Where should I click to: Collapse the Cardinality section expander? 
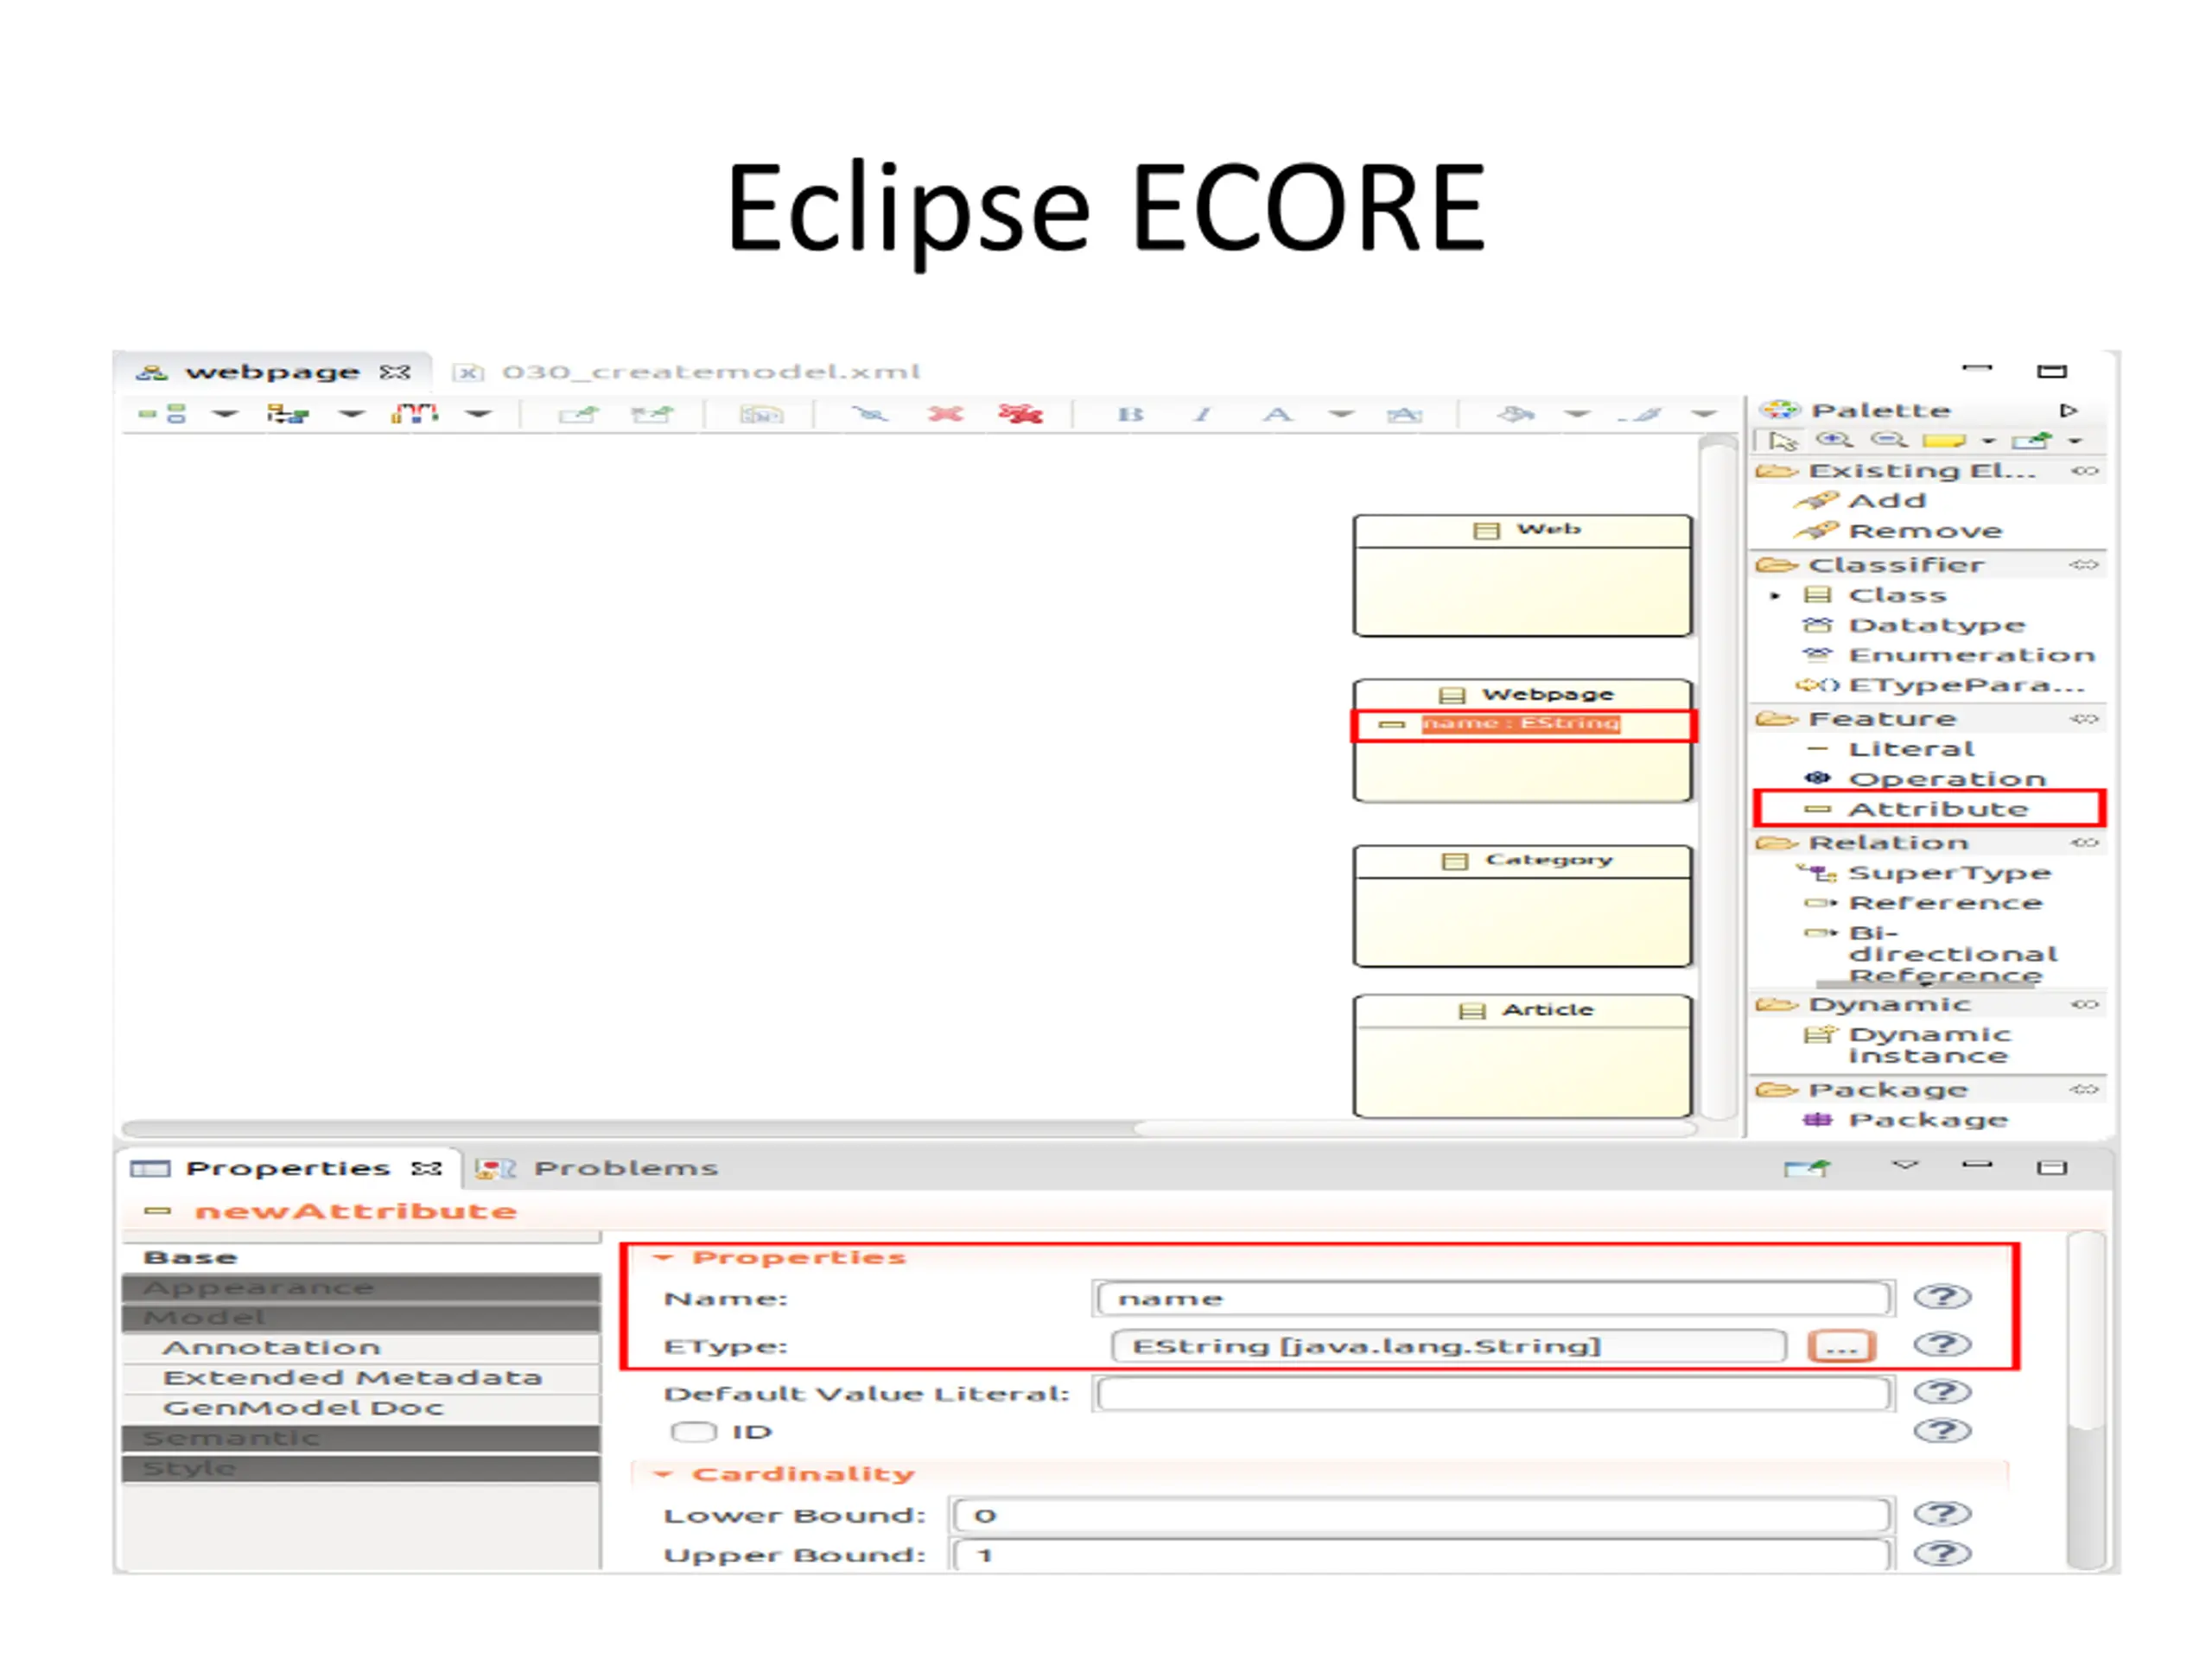[662, 1475]
